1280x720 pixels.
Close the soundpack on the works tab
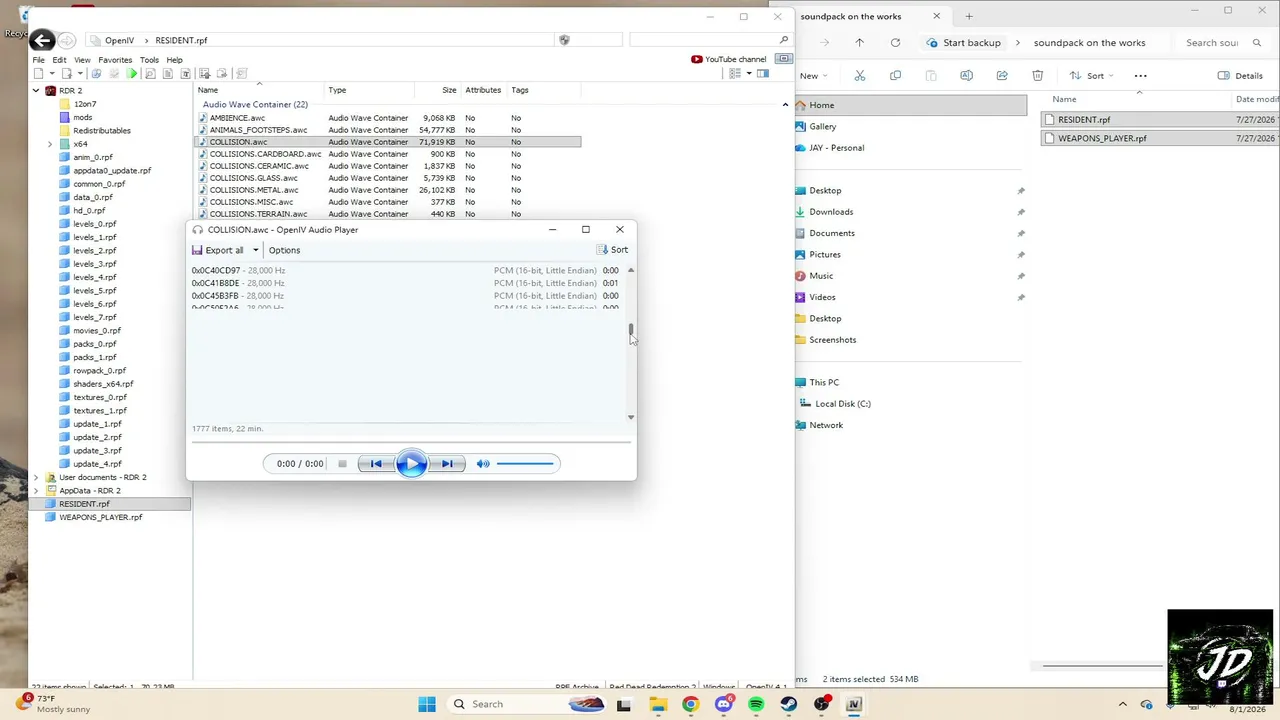[936, 16]
